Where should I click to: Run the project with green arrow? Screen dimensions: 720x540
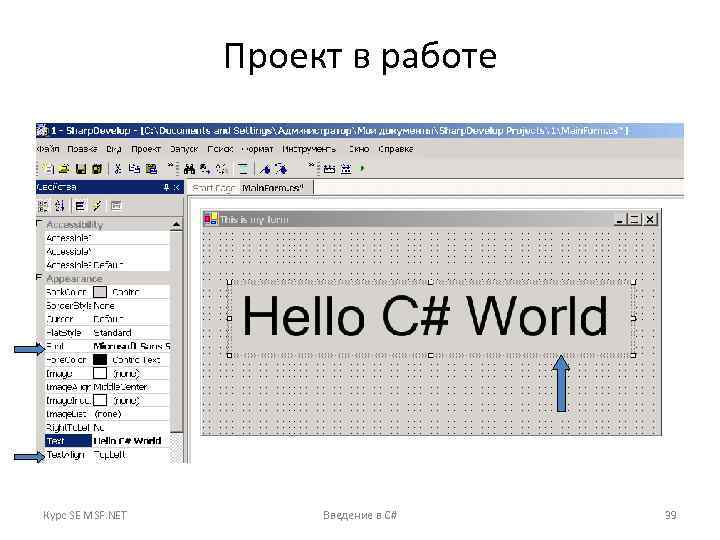point(362,169)
